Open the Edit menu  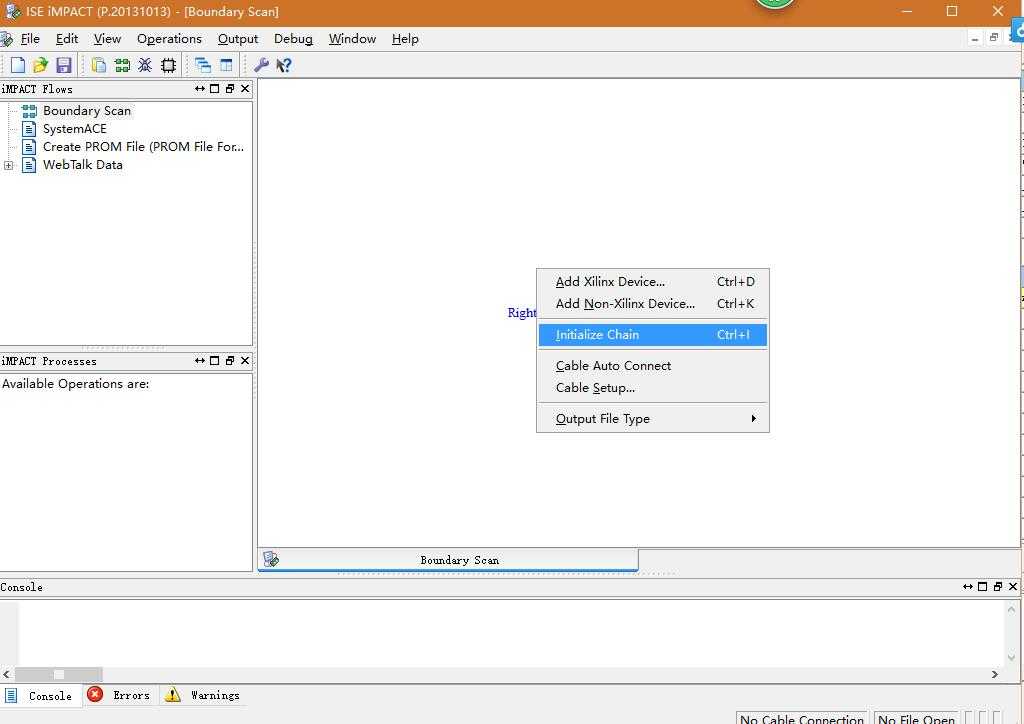pyautogui.click(x=67, y=39)
